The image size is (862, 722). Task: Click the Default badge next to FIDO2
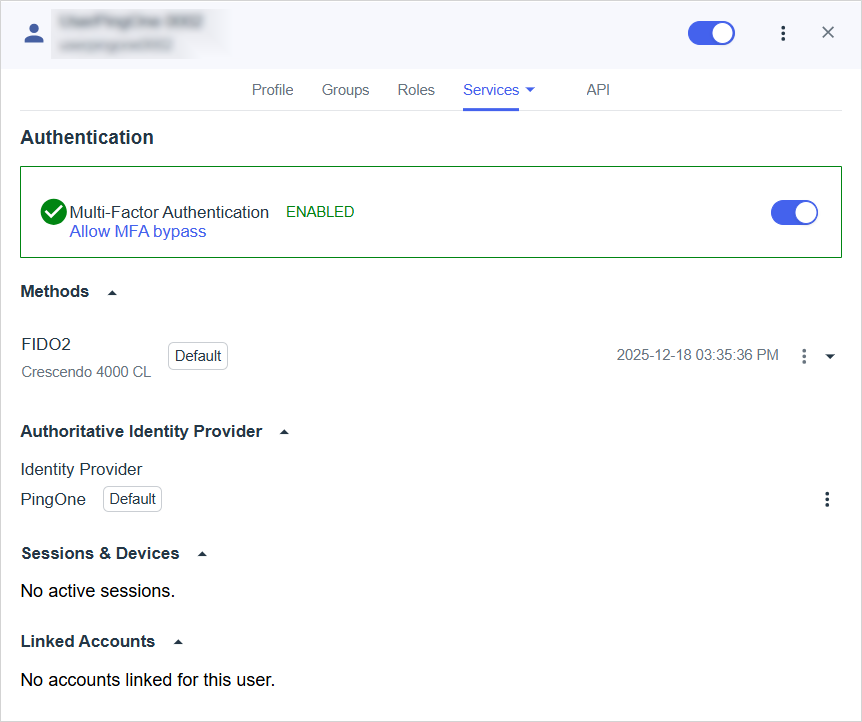198,356
